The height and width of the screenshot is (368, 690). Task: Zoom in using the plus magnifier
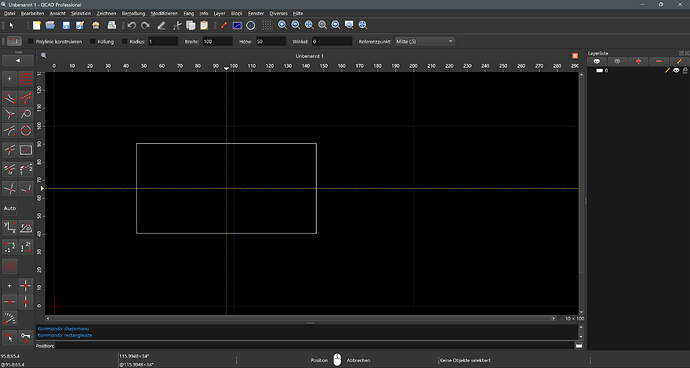point(282,25)
